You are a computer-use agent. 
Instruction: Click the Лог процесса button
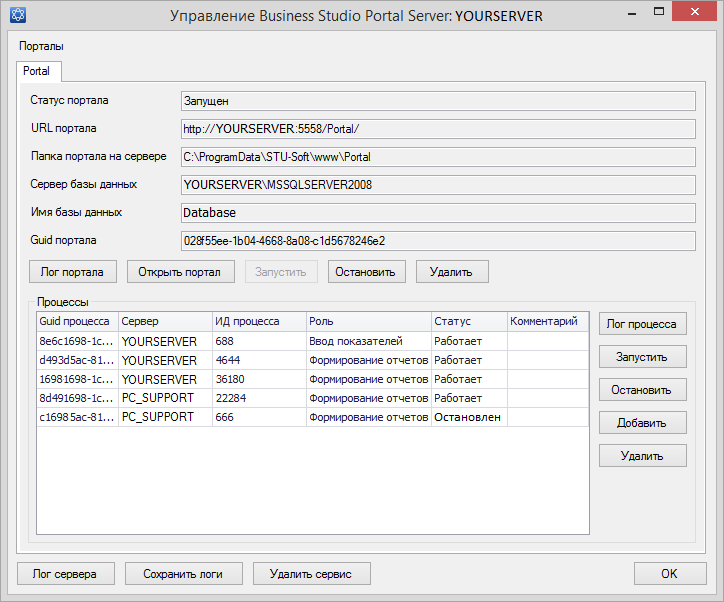point(642,324)
